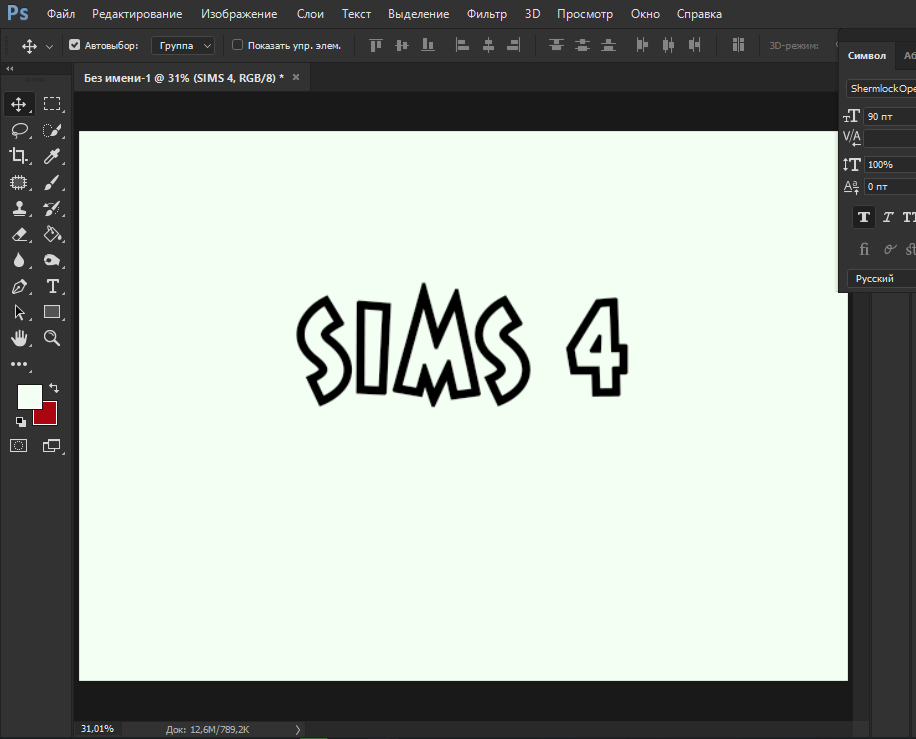Viewport: 916px width, 739px height.
Task: Select the Horizontal Type tool
Action: point(53,286)
